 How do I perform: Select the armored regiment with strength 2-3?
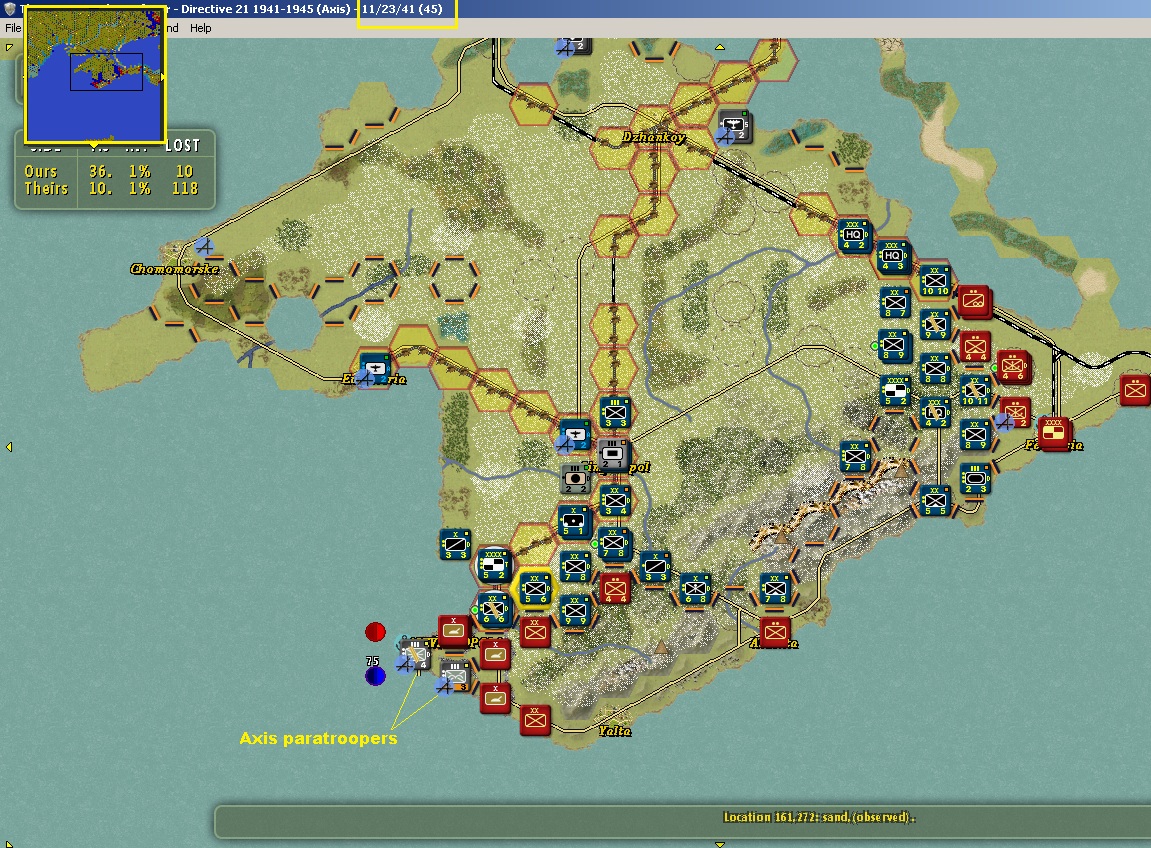976,479
